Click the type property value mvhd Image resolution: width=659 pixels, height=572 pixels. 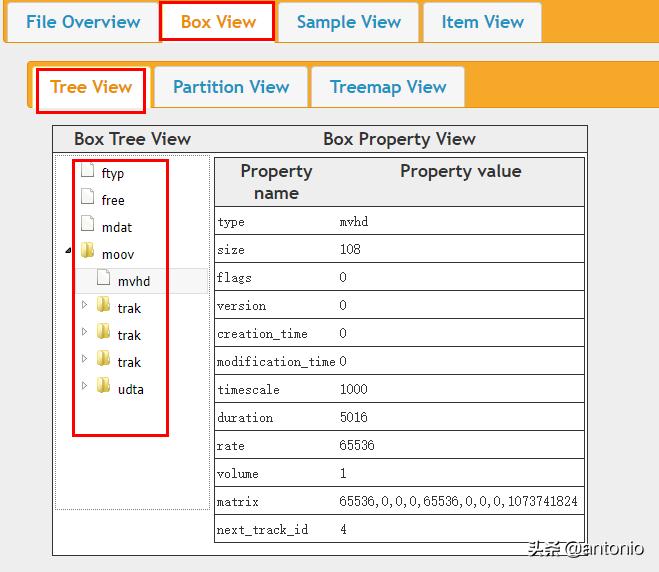353,221
